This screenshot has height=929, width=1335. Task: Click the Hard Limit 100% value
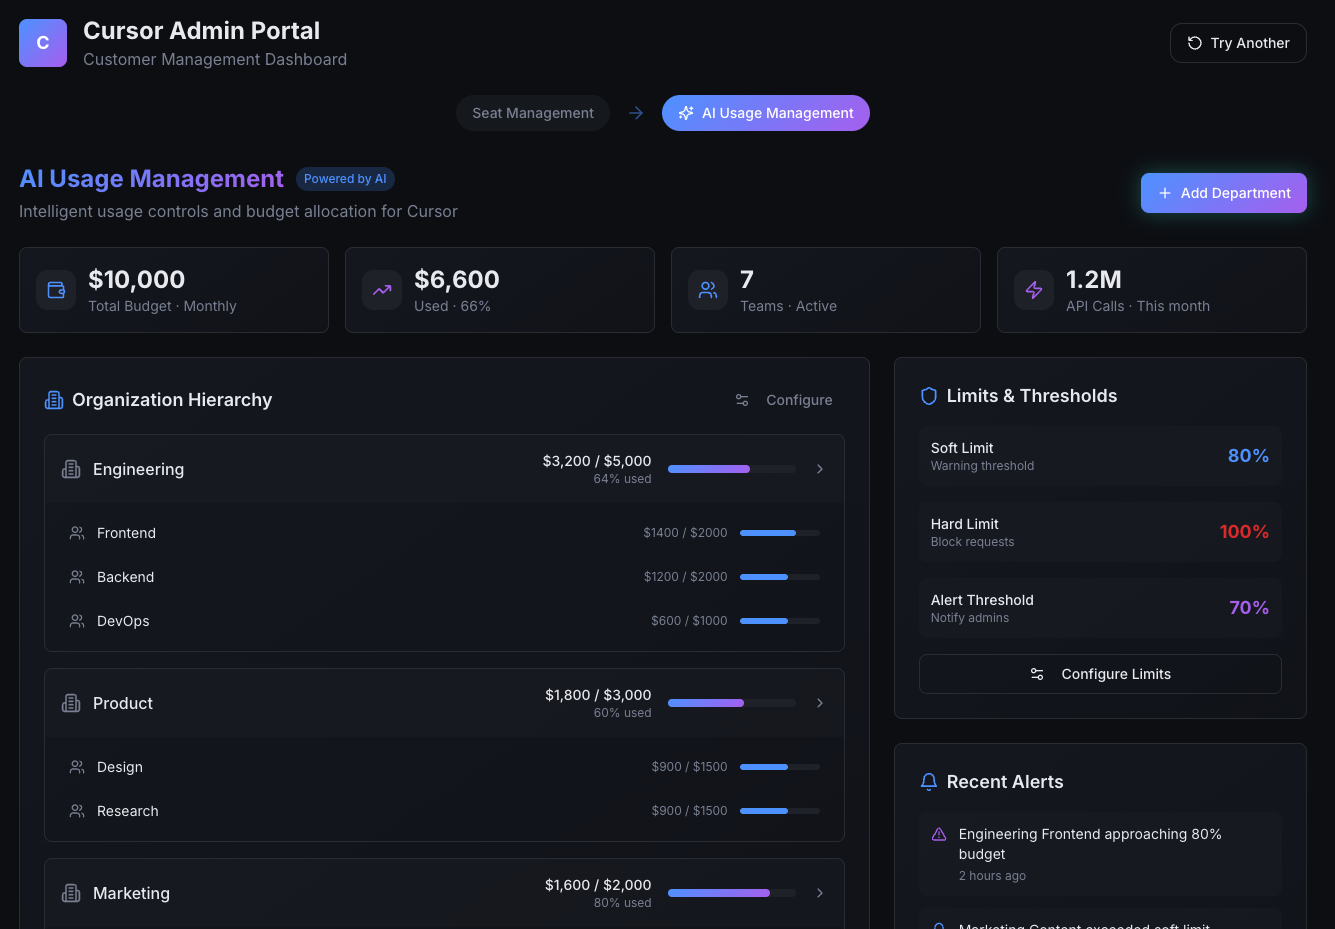[x=1244, y=532]
